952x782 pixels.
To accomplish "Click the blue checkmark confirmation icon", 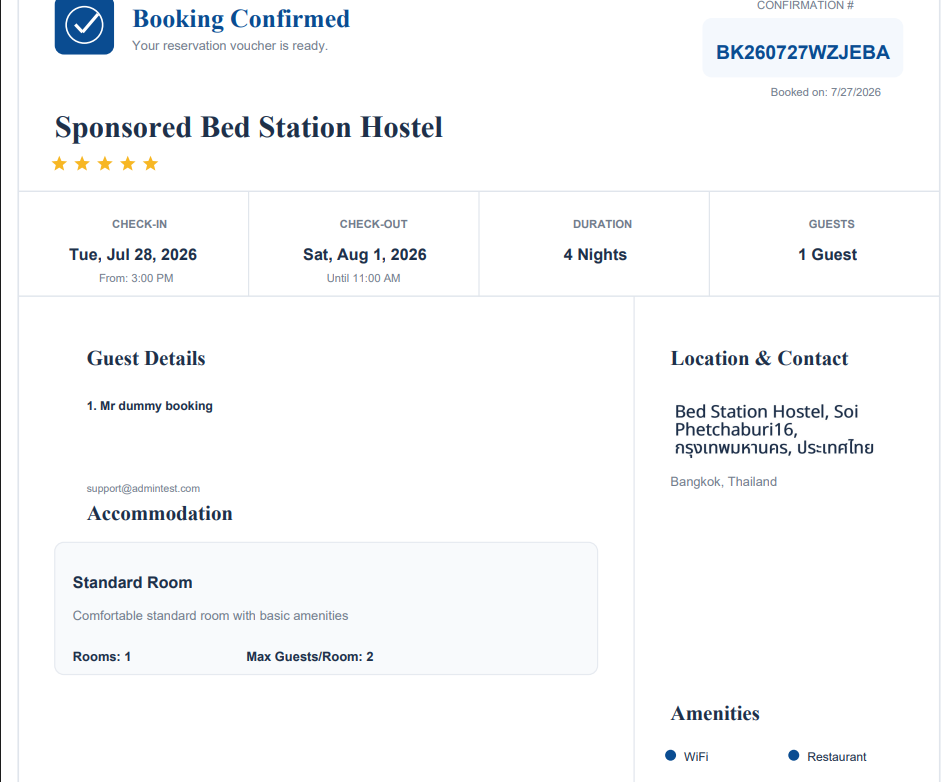I will coord(84,26).
